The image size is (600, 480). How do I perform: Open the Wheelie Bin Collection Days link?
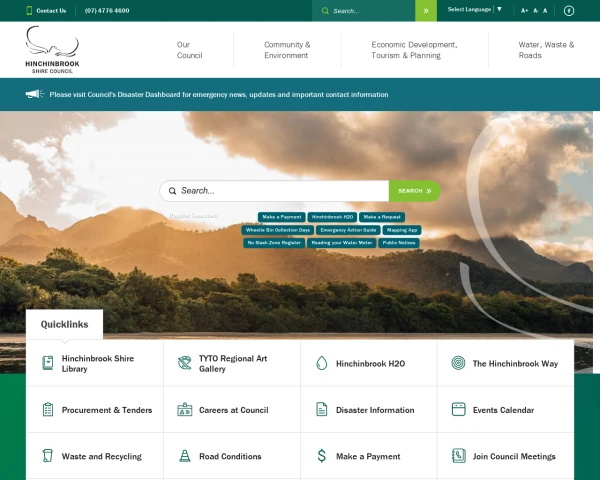tap(278, 230)
